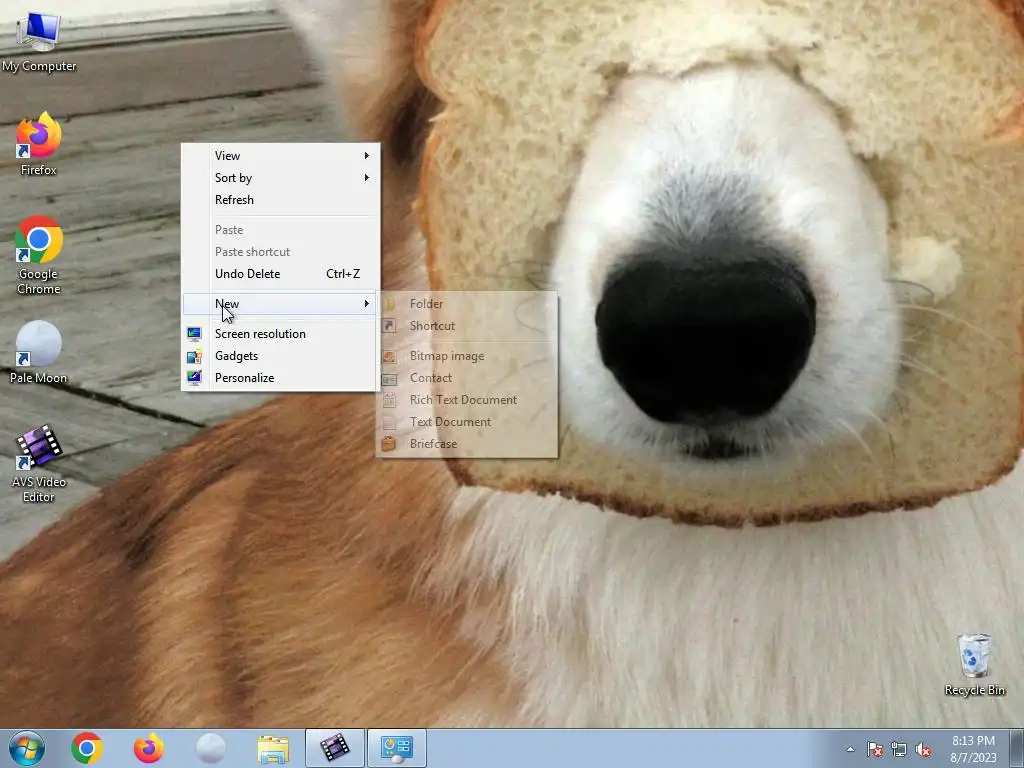Click the Screen resolution monitor icon
This screenshot has width=1024, height=768.
point(194,334)
